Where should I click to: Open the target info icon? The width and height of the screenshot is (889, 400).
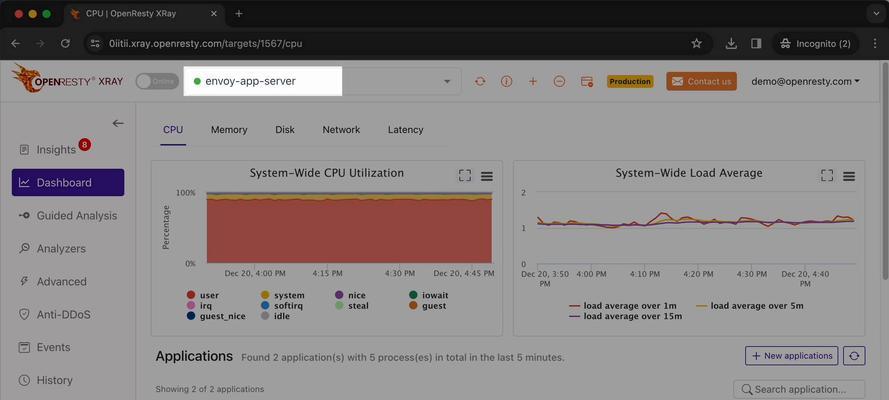tap(506, 82)
